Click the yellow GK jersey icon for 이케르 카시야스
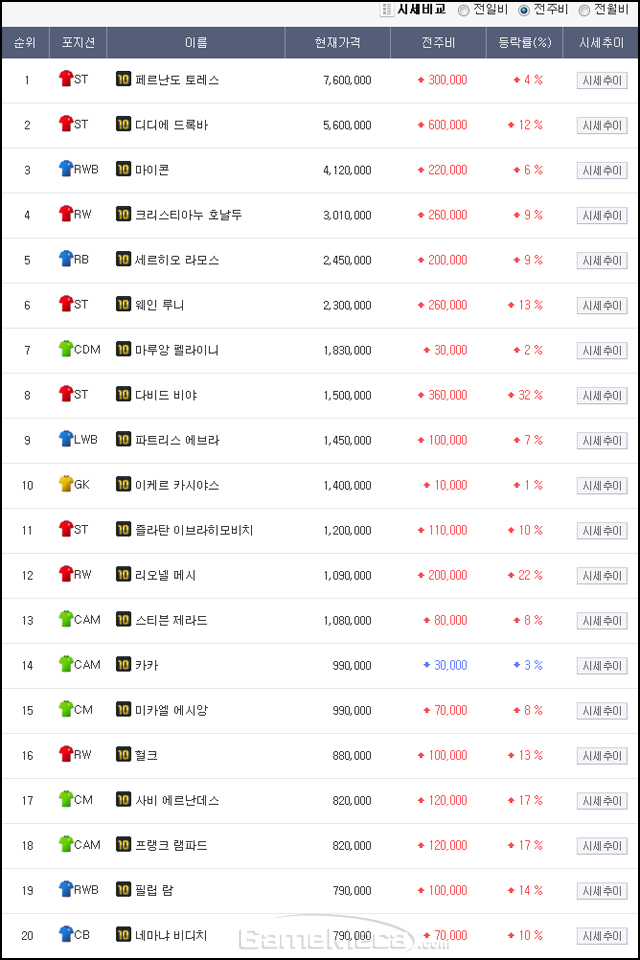The image size is (640, 960). tap(66, 484)
